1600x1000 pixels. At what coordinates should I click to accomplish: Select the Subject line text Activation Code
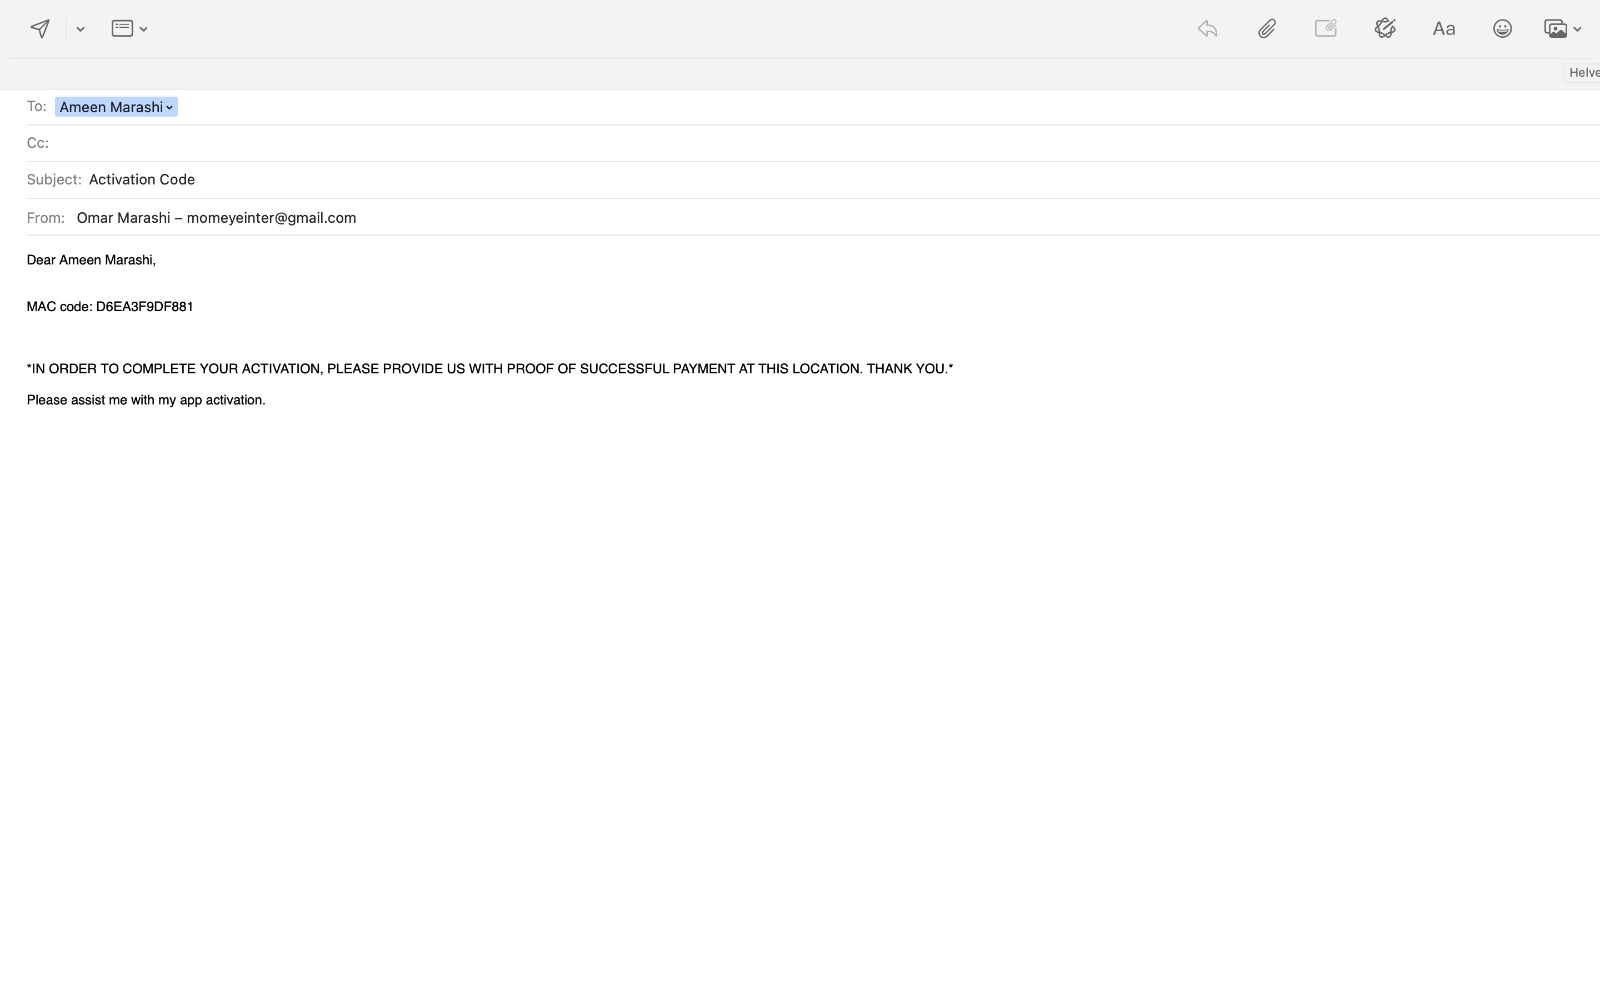coord(141,179)
